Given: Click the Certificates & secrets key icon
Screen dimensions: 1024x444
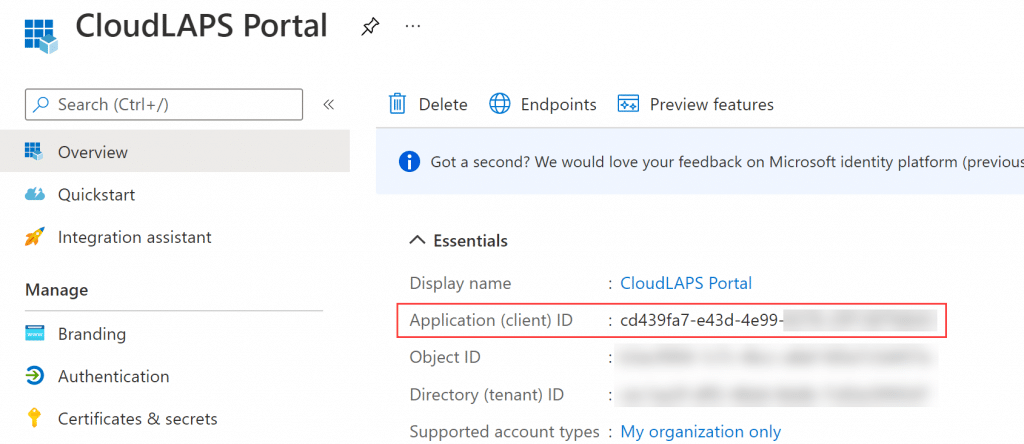Looking at the screenshot, I should tap(34, 418).
